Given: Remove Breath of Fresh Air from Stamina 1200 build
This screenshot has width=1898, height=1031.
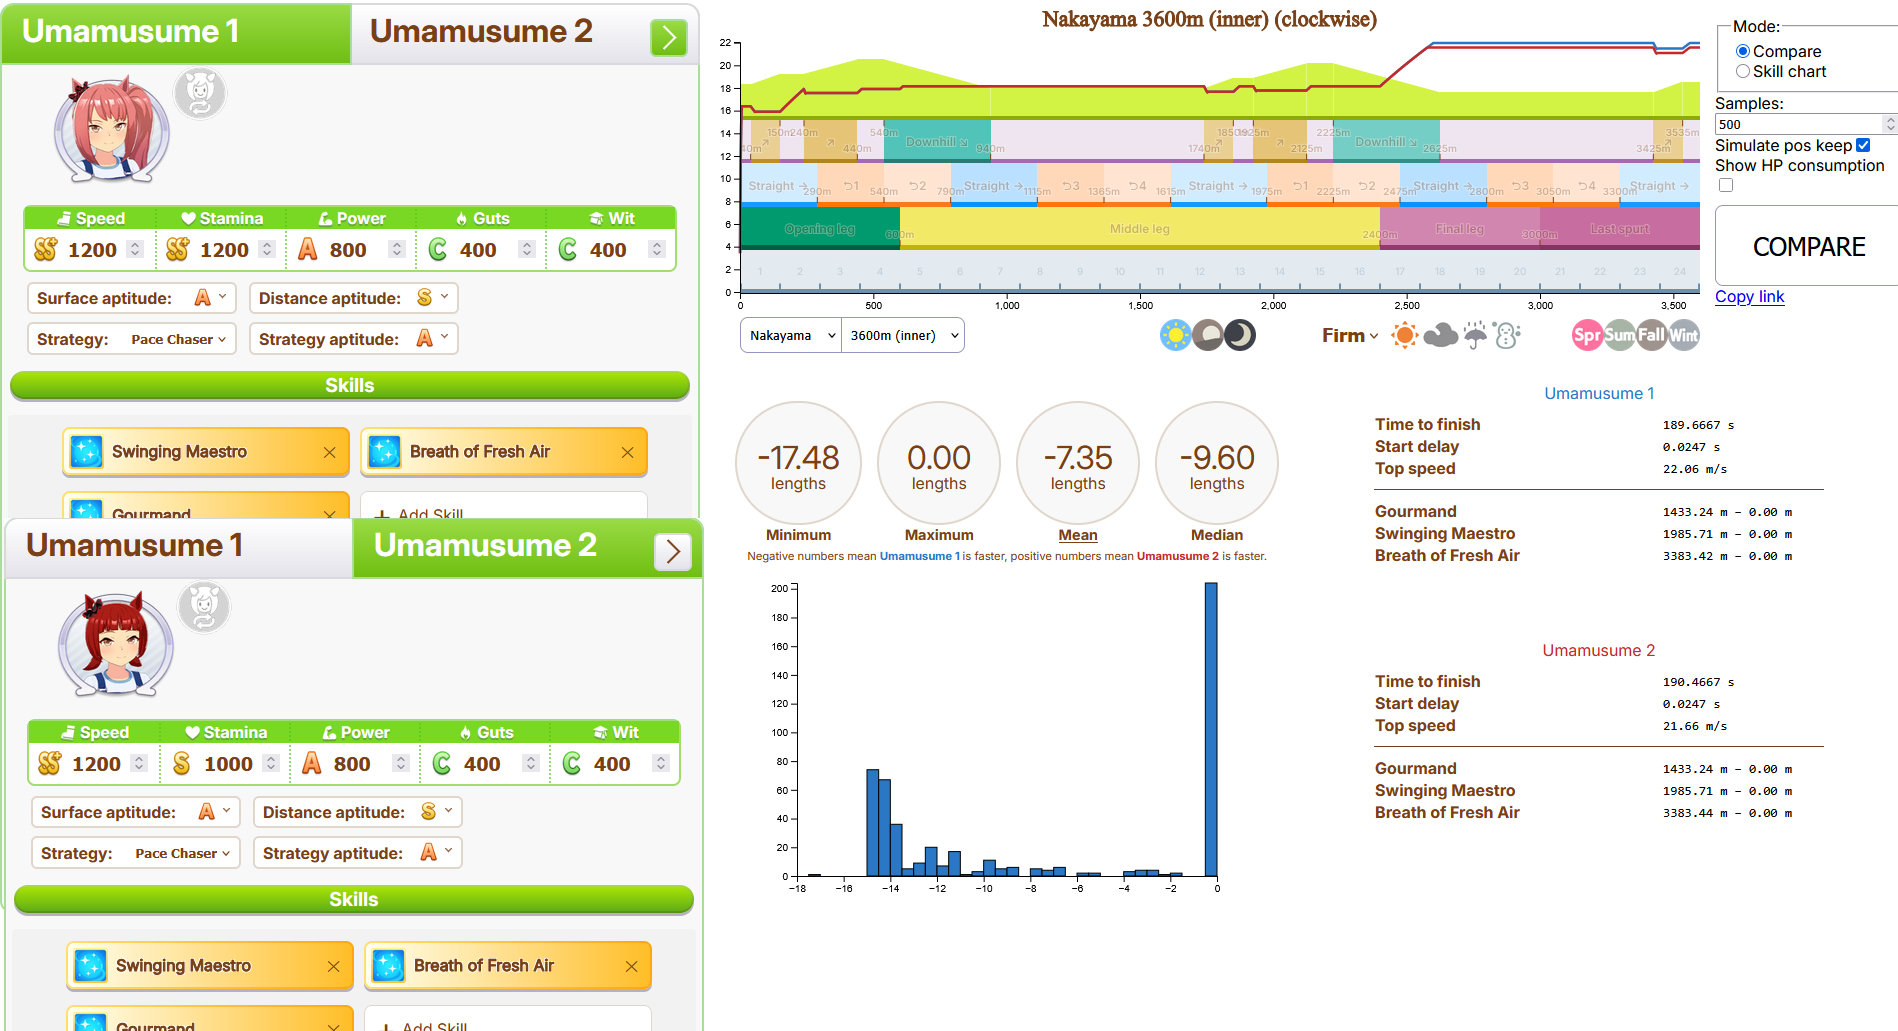Looking at the screenshot, I should (x=627, y=452).
